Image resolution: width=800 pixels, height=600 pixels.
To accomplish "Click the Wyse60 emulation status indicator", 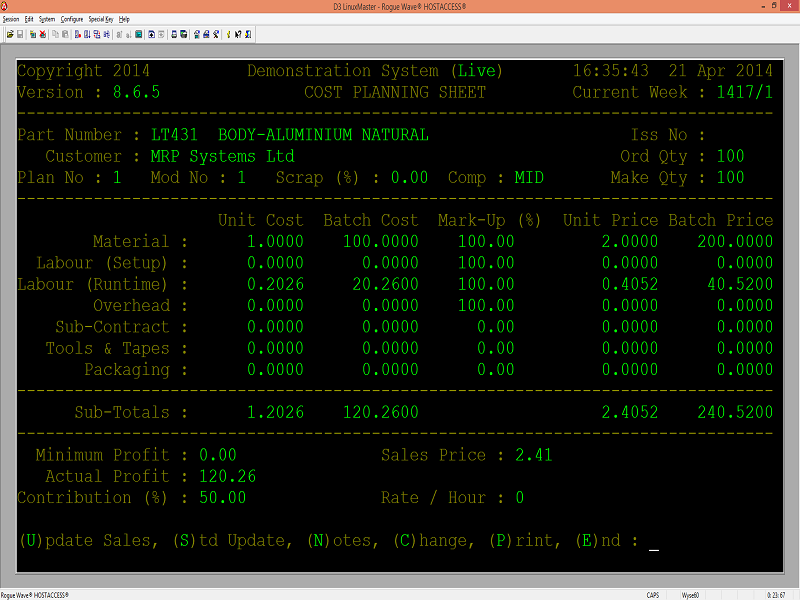I will [x=690, y=595].
